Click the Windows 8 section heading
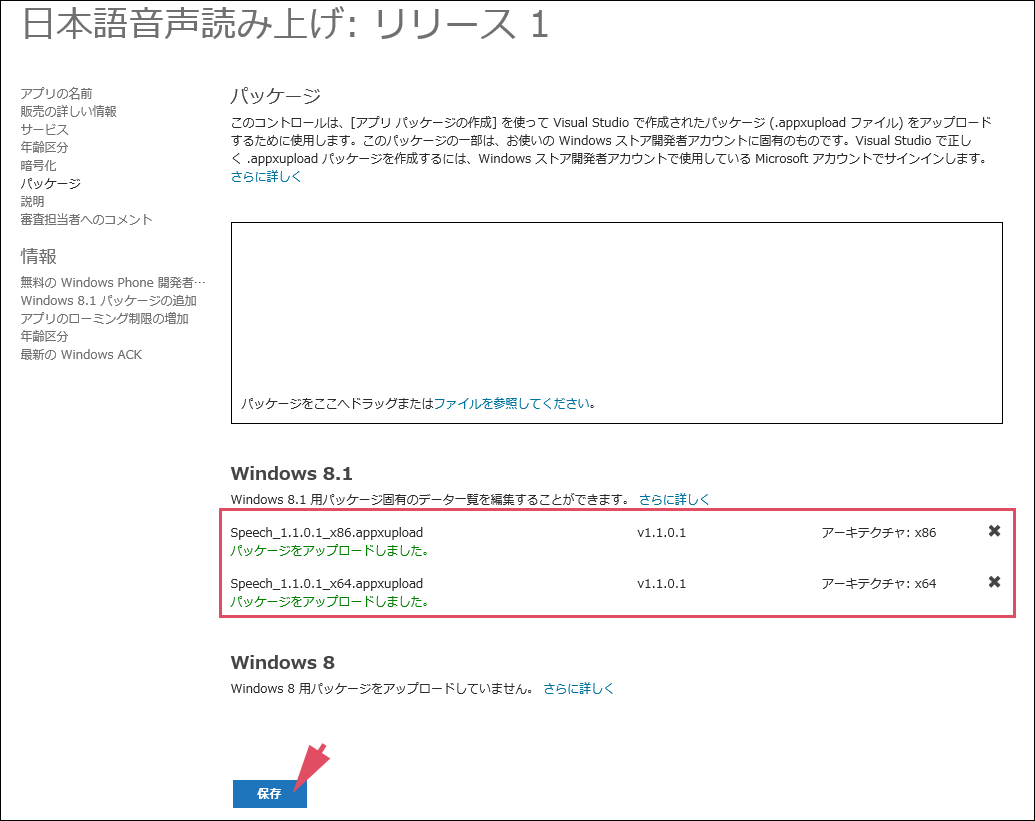Image resolution: width=1035 pixels, height=821 pixels. [283, 662]
